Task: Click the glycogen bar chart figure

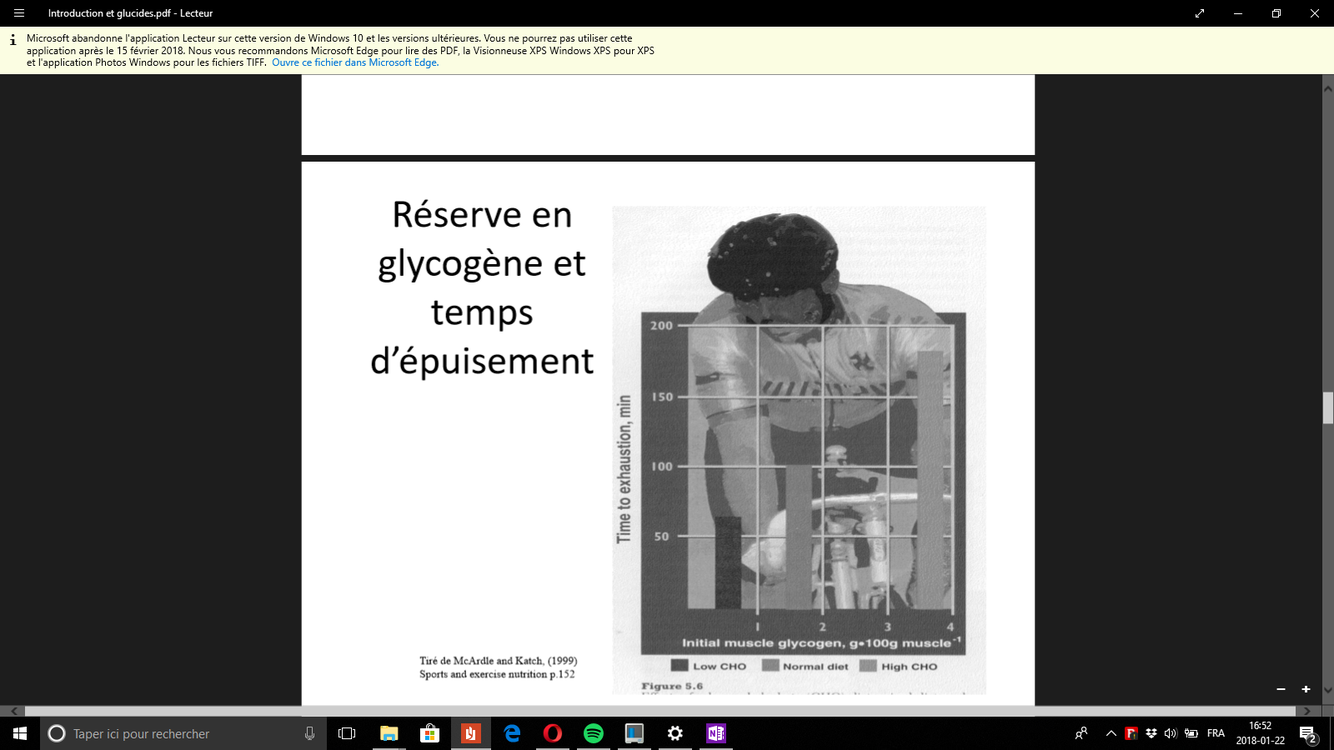Action: (799, 450)
